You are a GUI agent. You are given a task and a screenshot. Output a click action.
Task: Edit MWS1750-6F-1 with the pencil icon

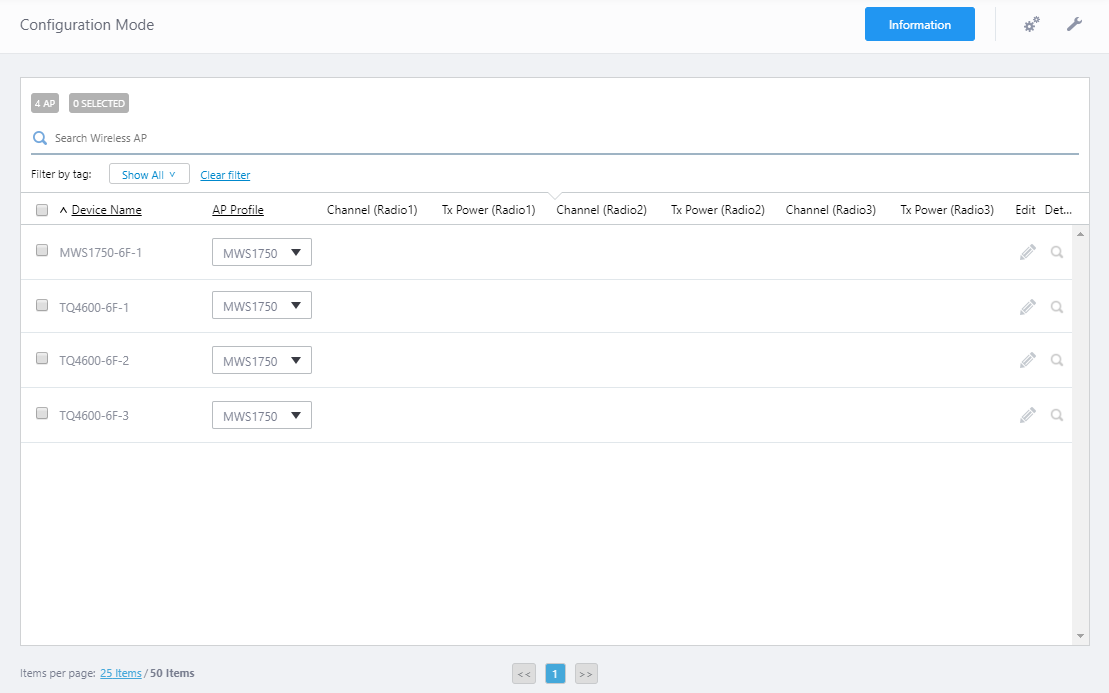[x=1028, y=252]
